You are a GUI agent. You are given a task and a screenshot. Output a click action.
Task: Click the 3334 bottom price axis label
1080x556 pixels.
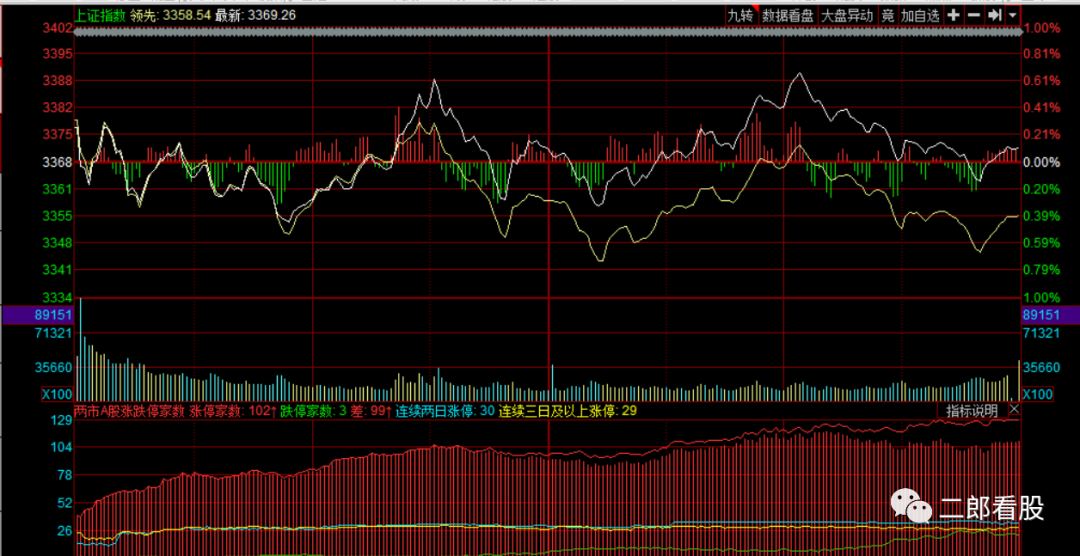[x=57, y=298]
